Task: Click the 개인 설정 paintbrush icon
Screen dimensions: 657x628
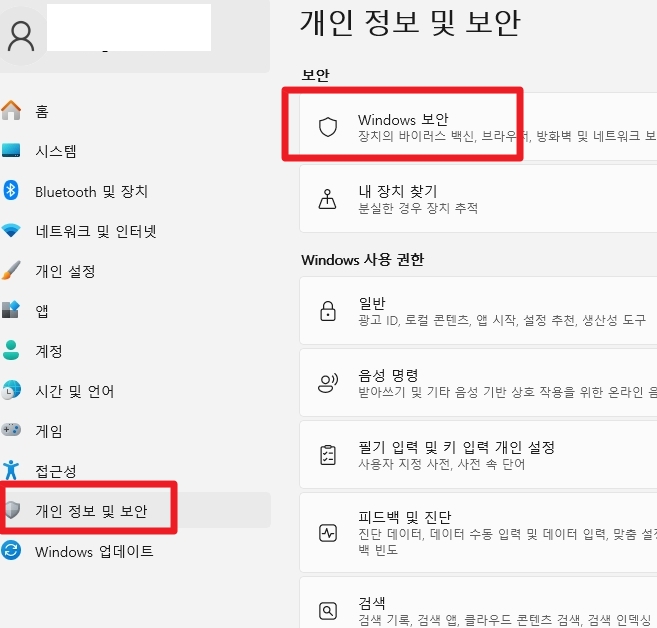Action: [x=12, y=271]
